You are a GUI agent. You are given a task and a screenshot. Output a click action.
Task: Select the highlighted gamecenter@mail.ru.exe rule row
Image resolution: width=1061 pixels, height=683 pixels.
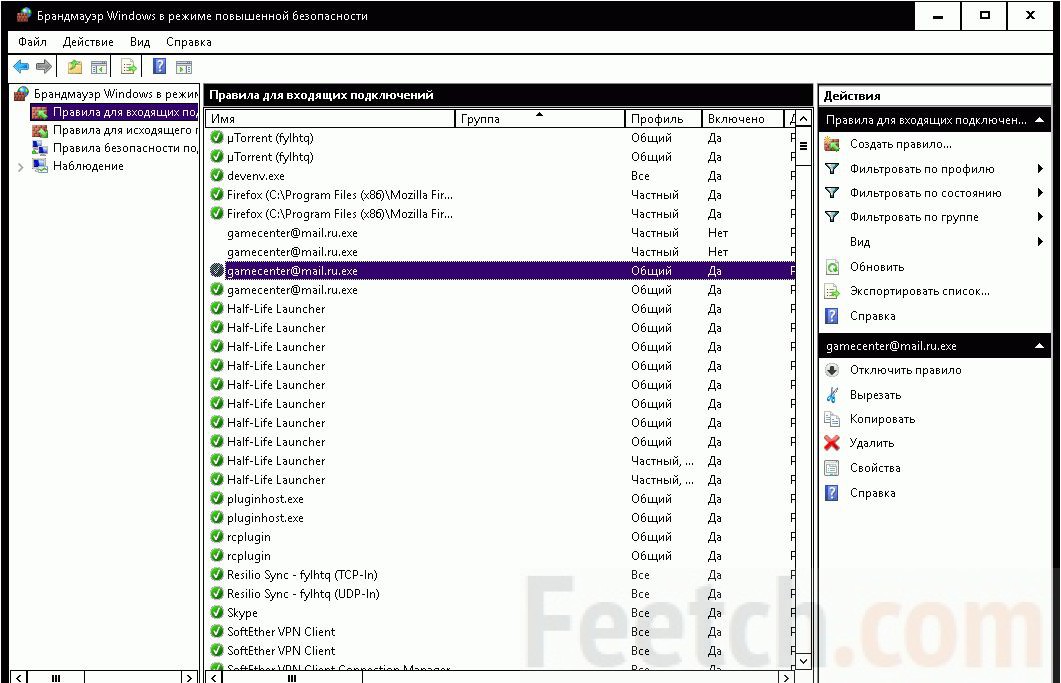coord(501,271)
